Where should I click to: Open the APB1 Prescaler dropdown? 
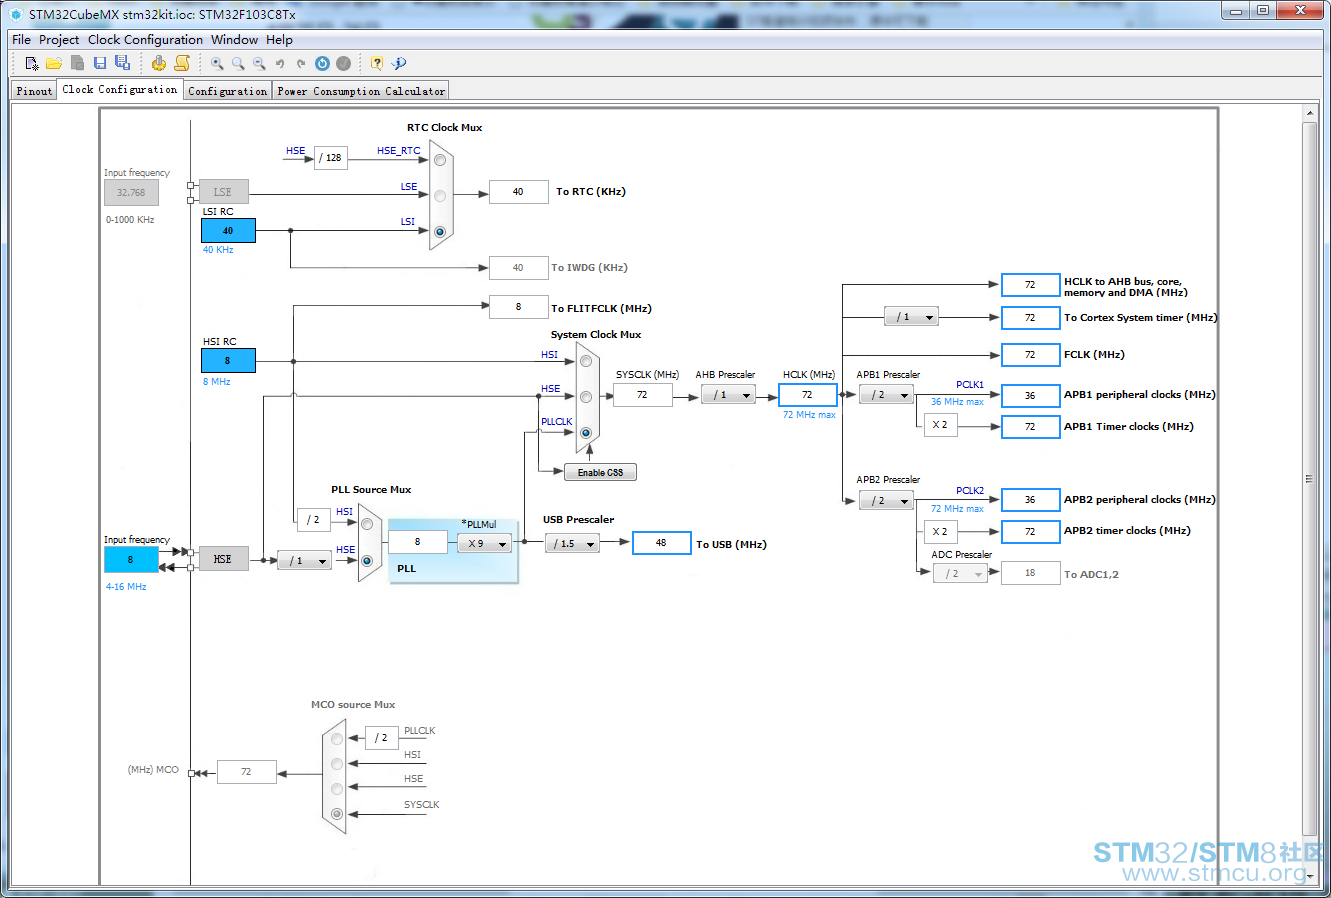(886, 395)
